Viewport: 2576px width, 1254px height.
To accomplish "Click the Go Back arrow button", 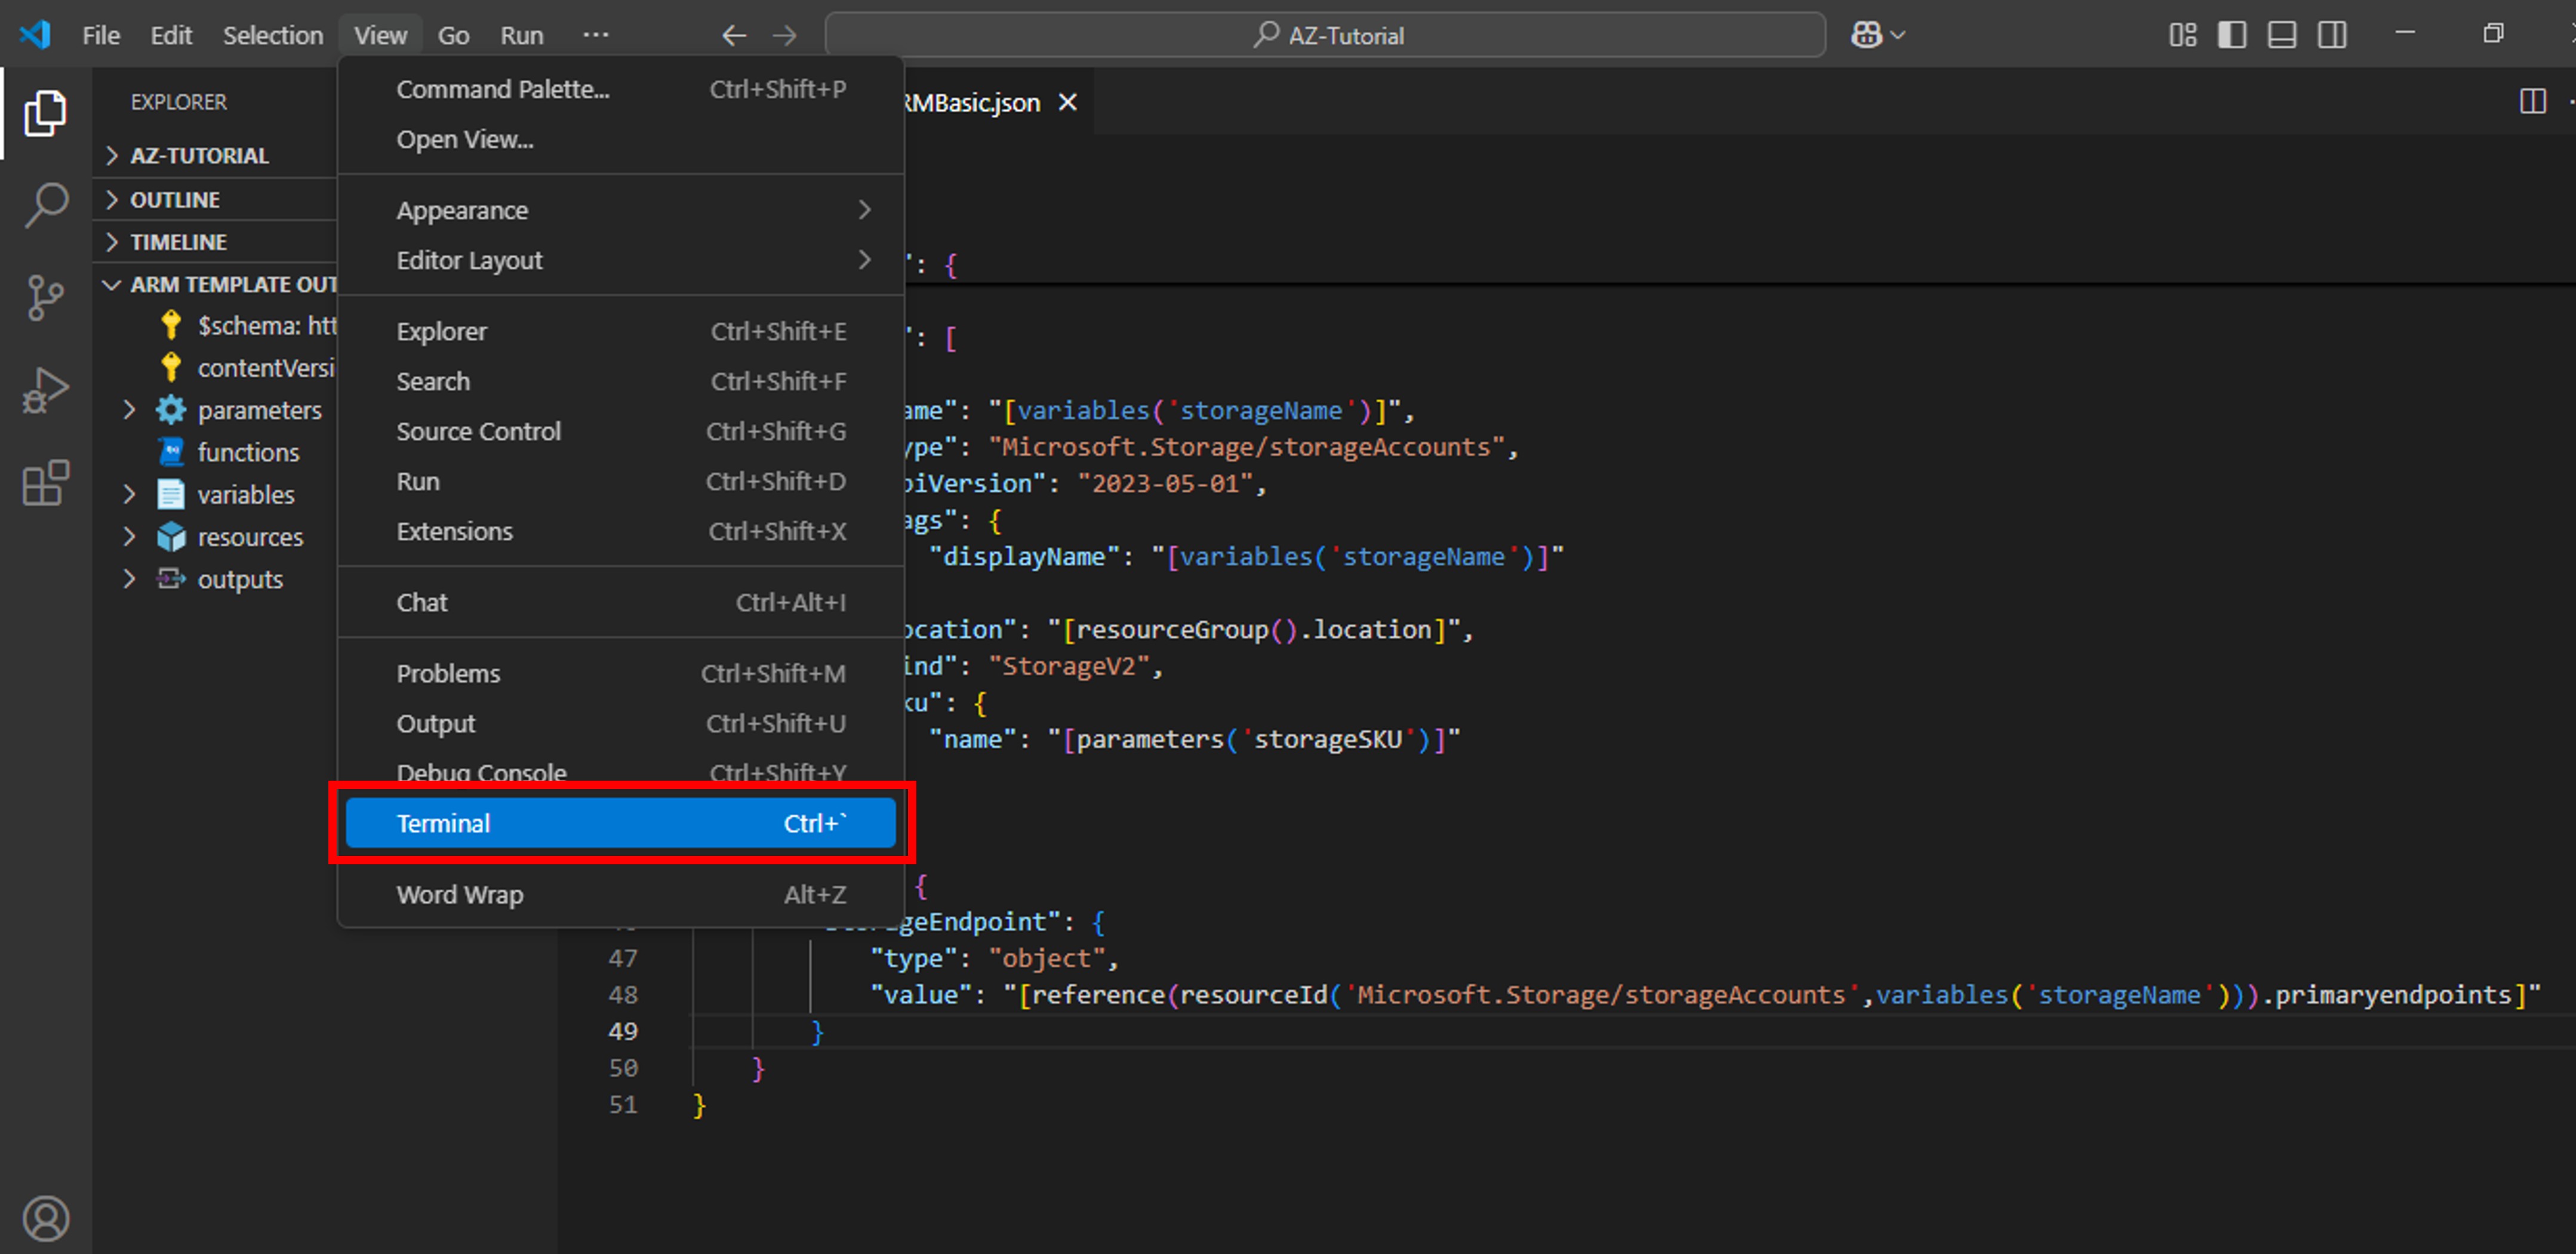I will (x=734, y=35).
